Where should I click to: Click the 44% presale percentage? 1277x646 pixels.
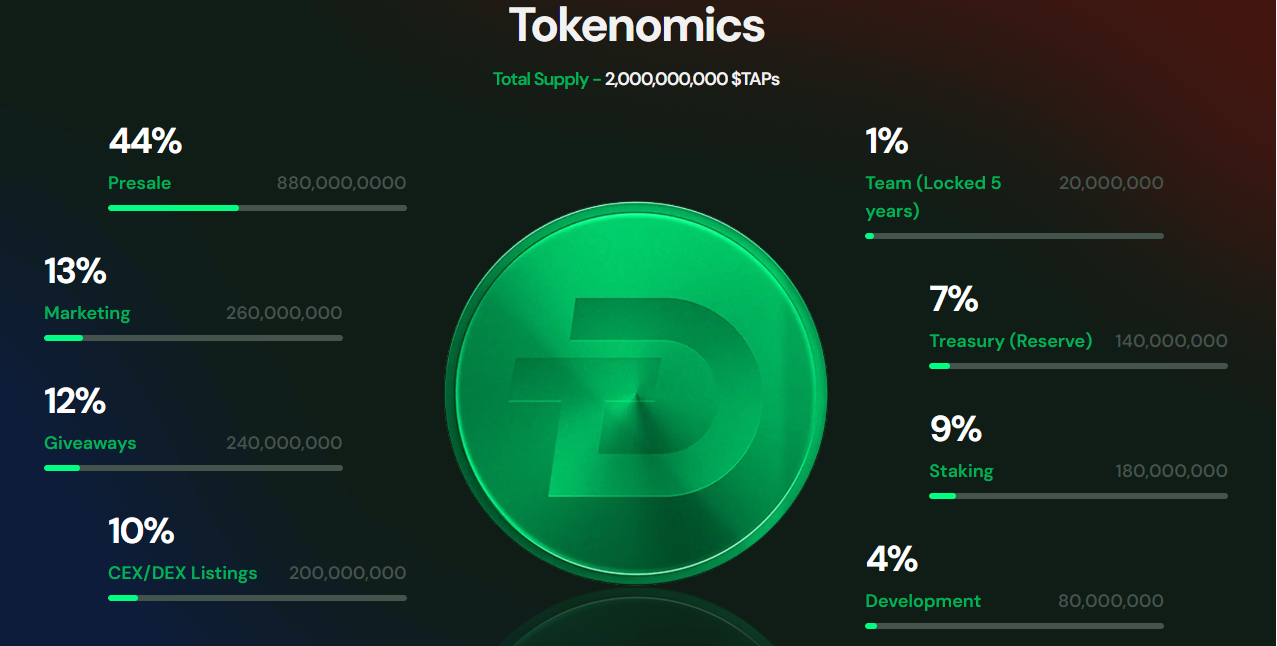(145, 141)
